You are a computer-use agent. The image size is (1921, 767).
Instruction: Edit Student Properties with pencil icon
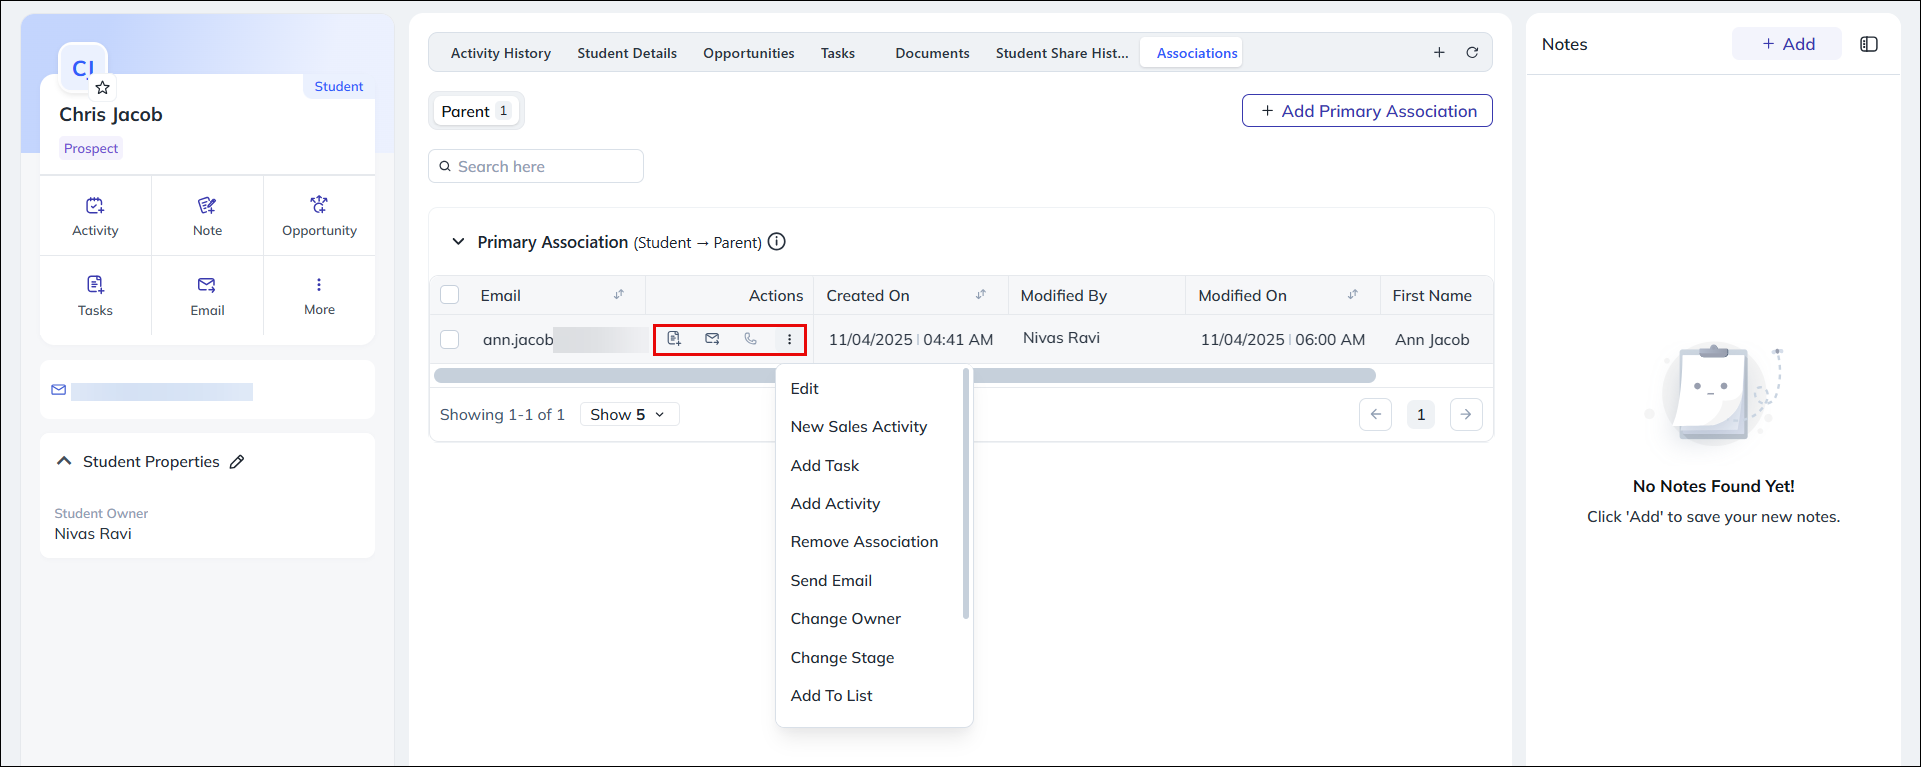click(237, 462)
